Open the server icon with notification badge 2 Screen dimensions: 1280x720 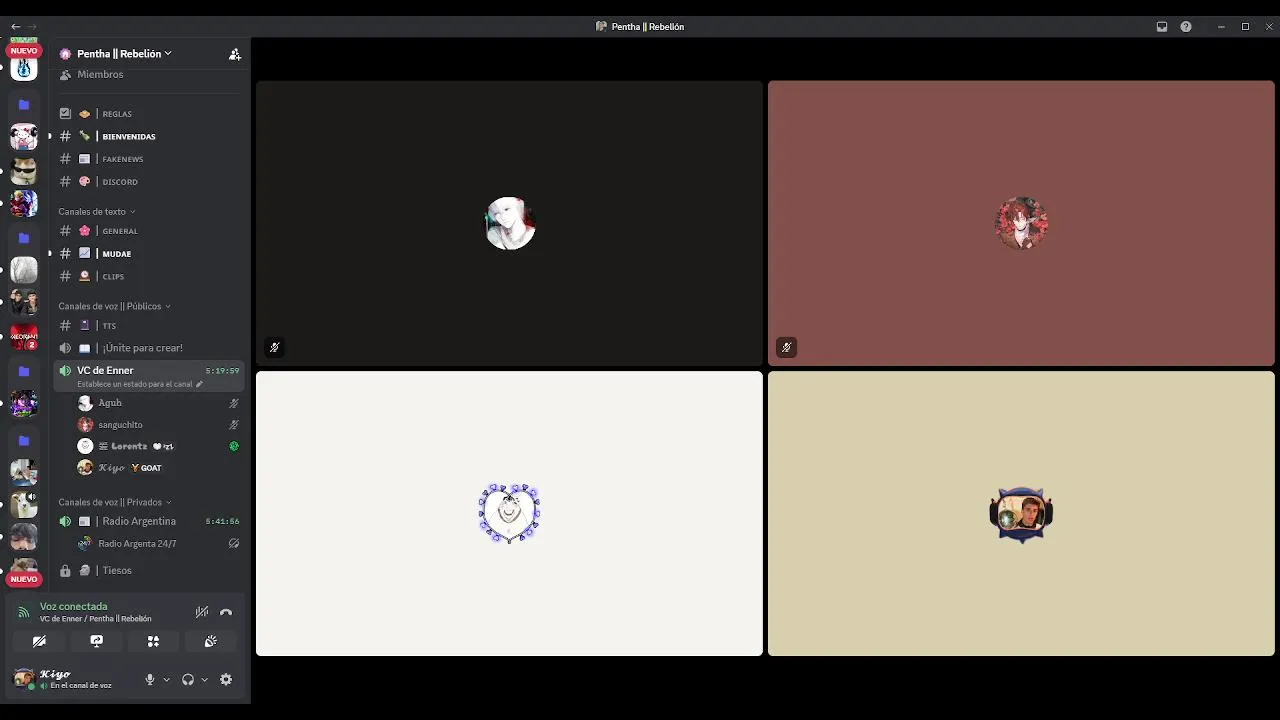24,337
